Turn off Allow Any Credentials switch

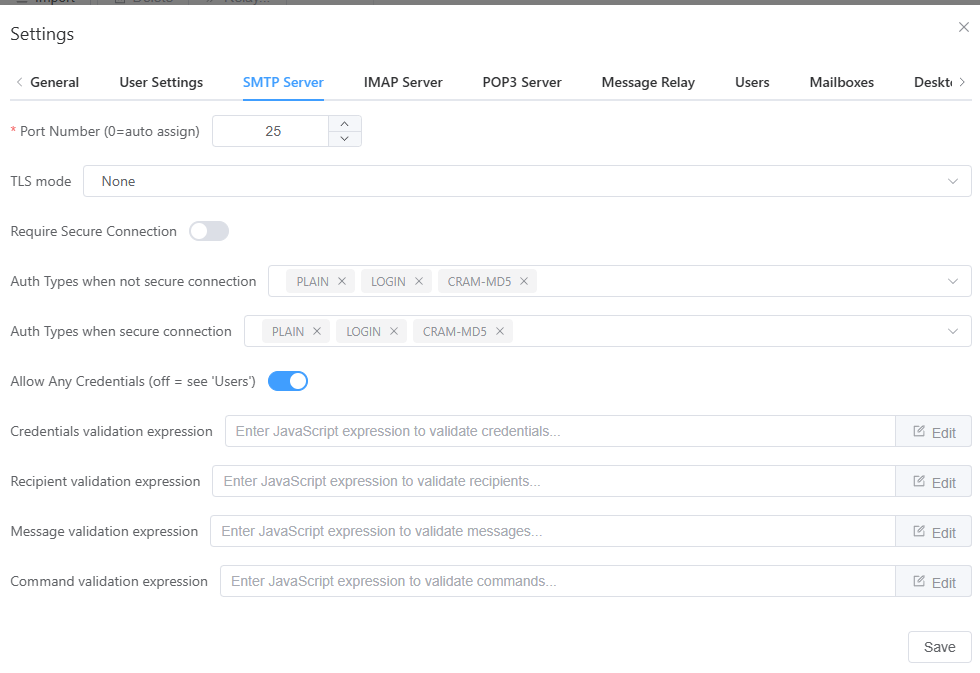tap(288, 381)
